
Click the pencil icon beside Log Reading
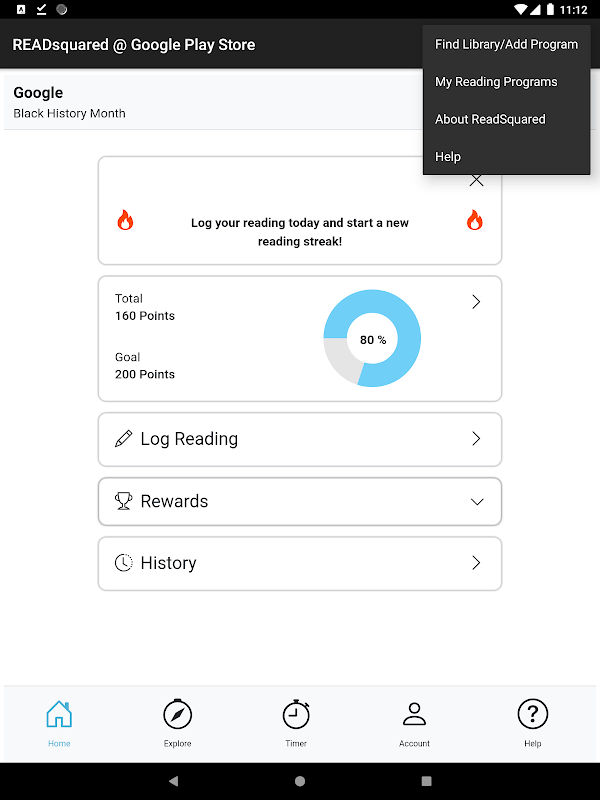(124, 439)
